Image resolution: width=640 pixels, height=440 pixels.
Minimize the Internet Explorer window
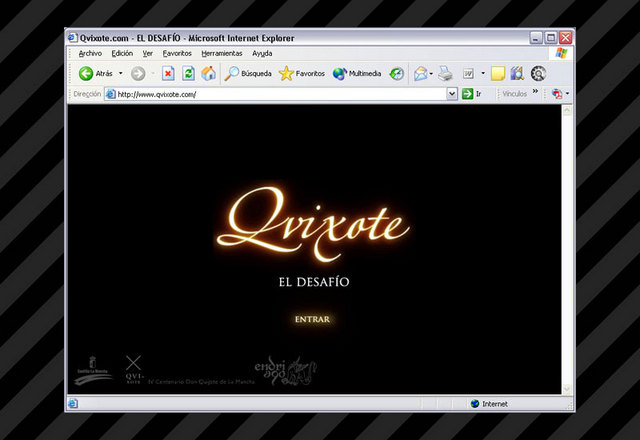(536, 38)
